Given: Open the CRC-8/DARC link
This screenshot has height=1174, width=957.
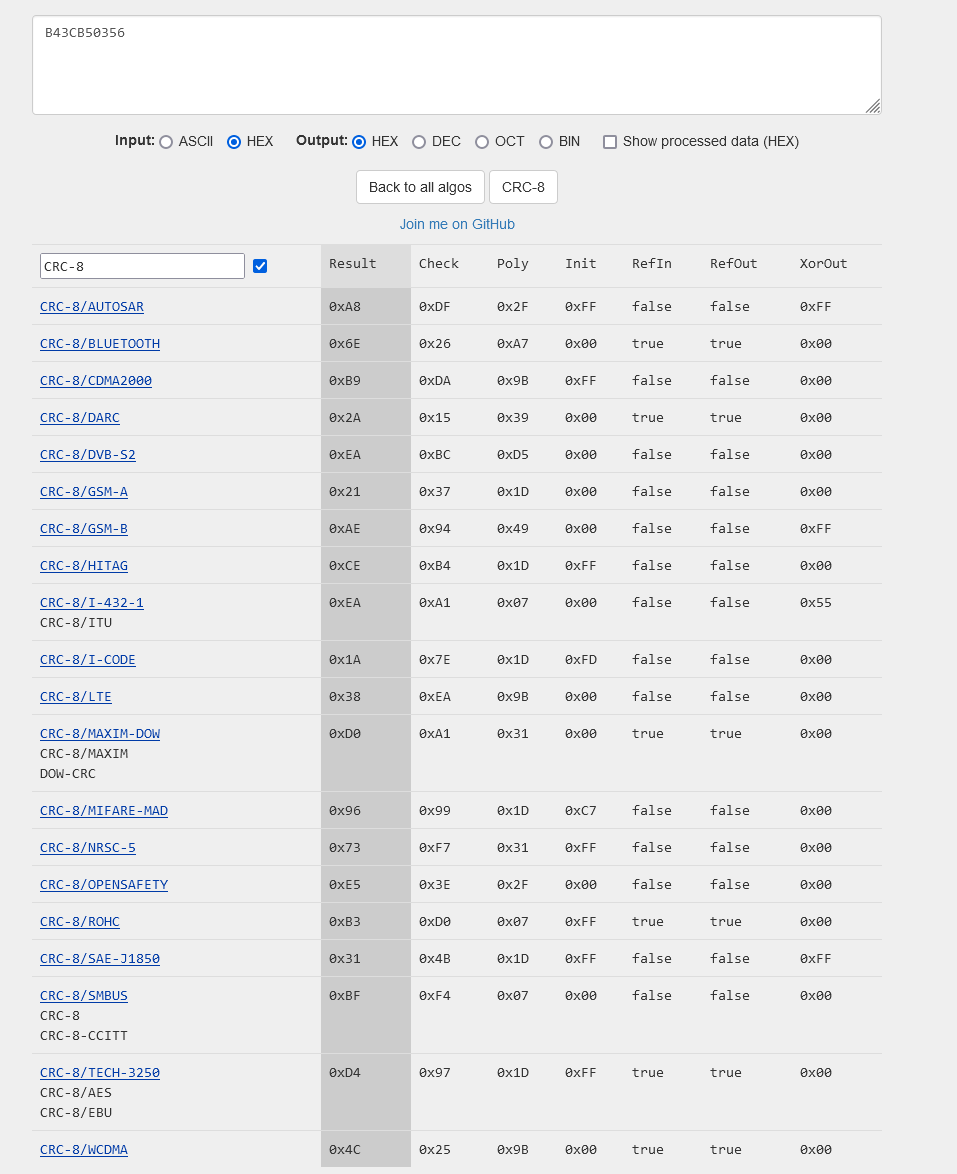Looking at the screenshot, I should click(79, 418).
